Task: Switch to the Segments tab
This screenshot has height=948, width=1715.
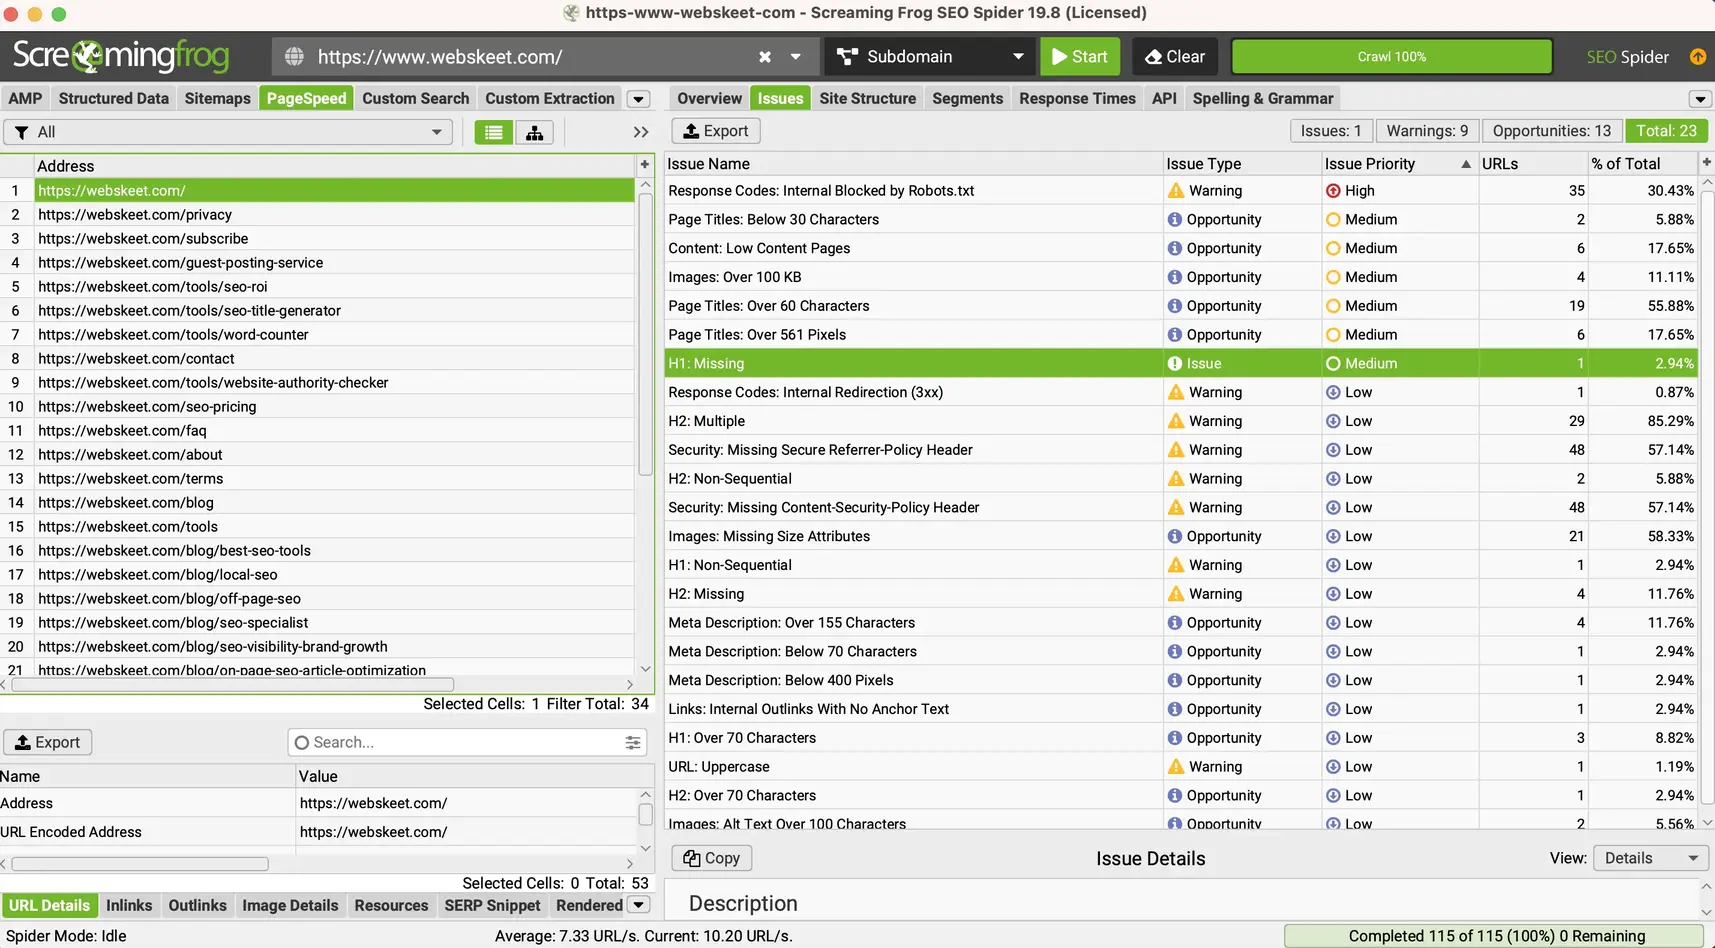Action: click(x=968, y=98)
